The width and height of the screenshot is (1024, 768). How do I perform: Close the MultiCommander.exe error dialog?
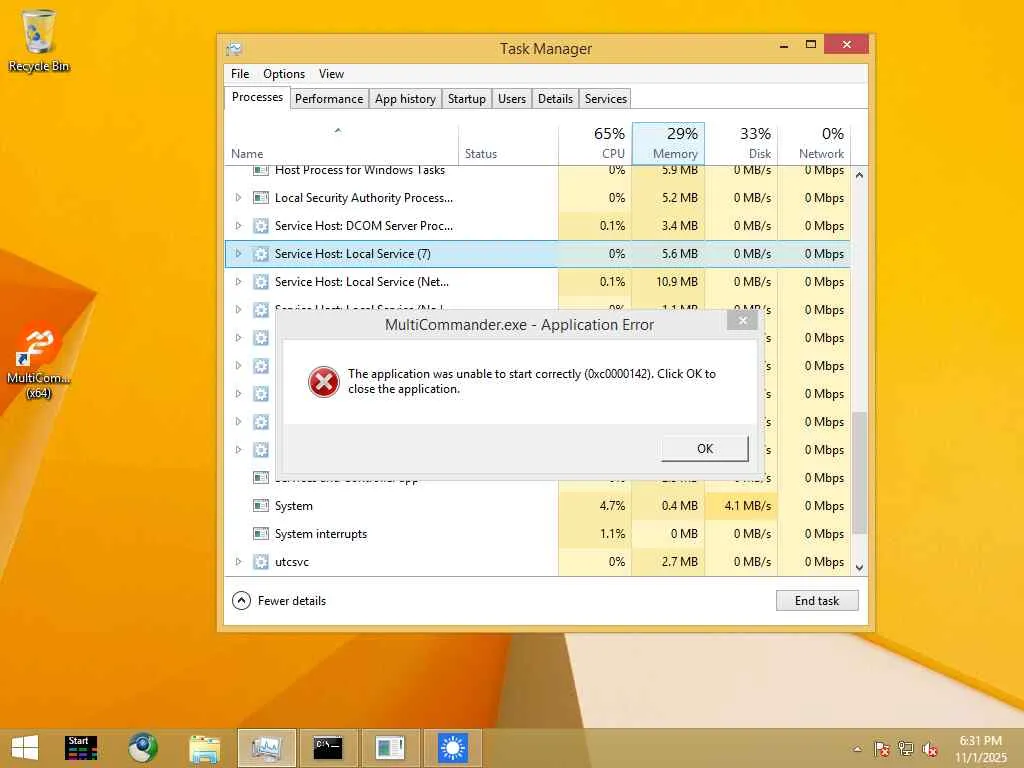pos(743,321)
